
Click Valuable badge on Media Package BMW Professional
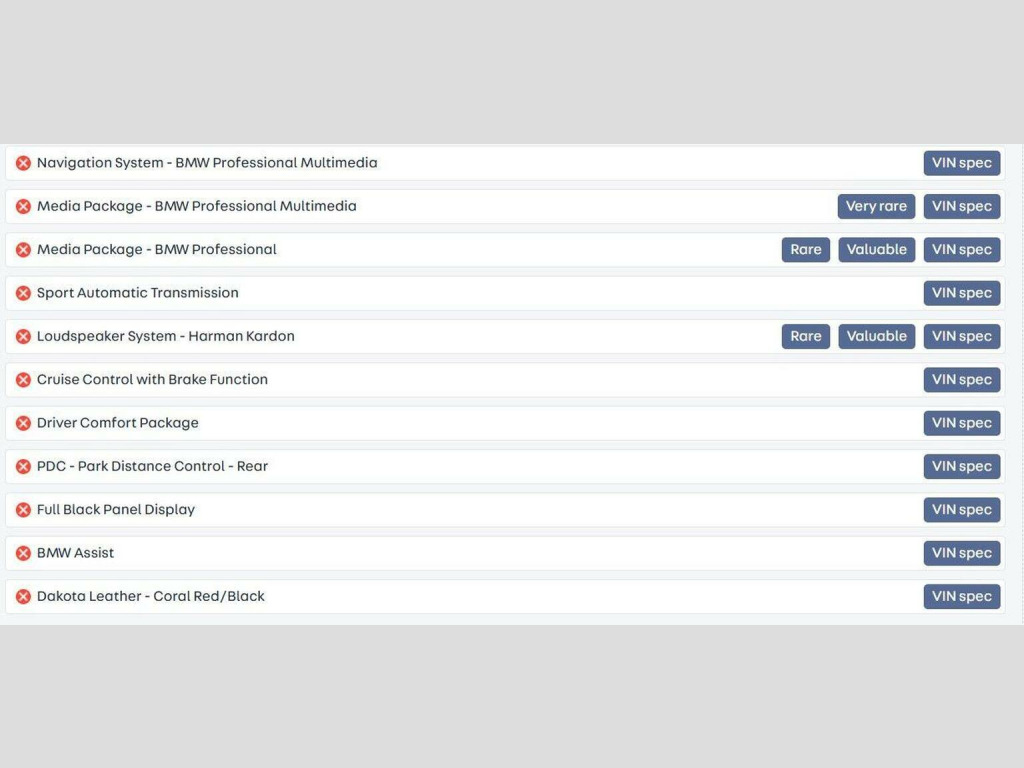[876, 250]
